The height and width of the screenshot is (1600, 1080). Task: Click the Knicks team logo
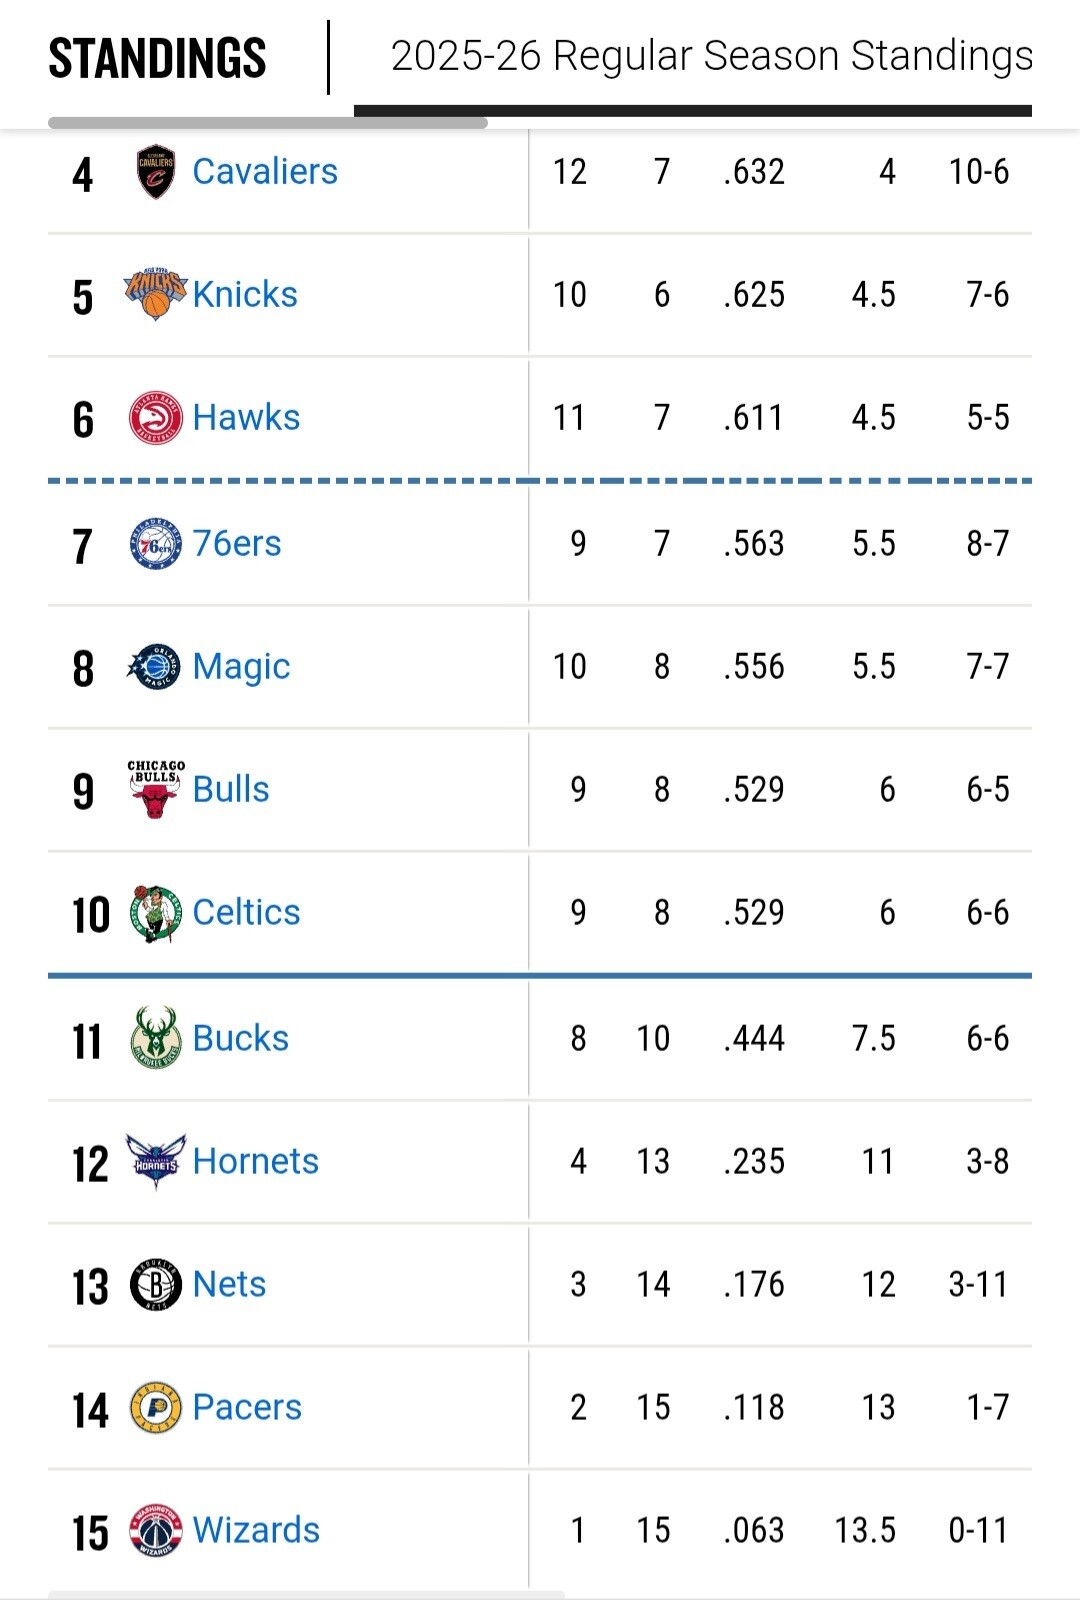(155, 295)
